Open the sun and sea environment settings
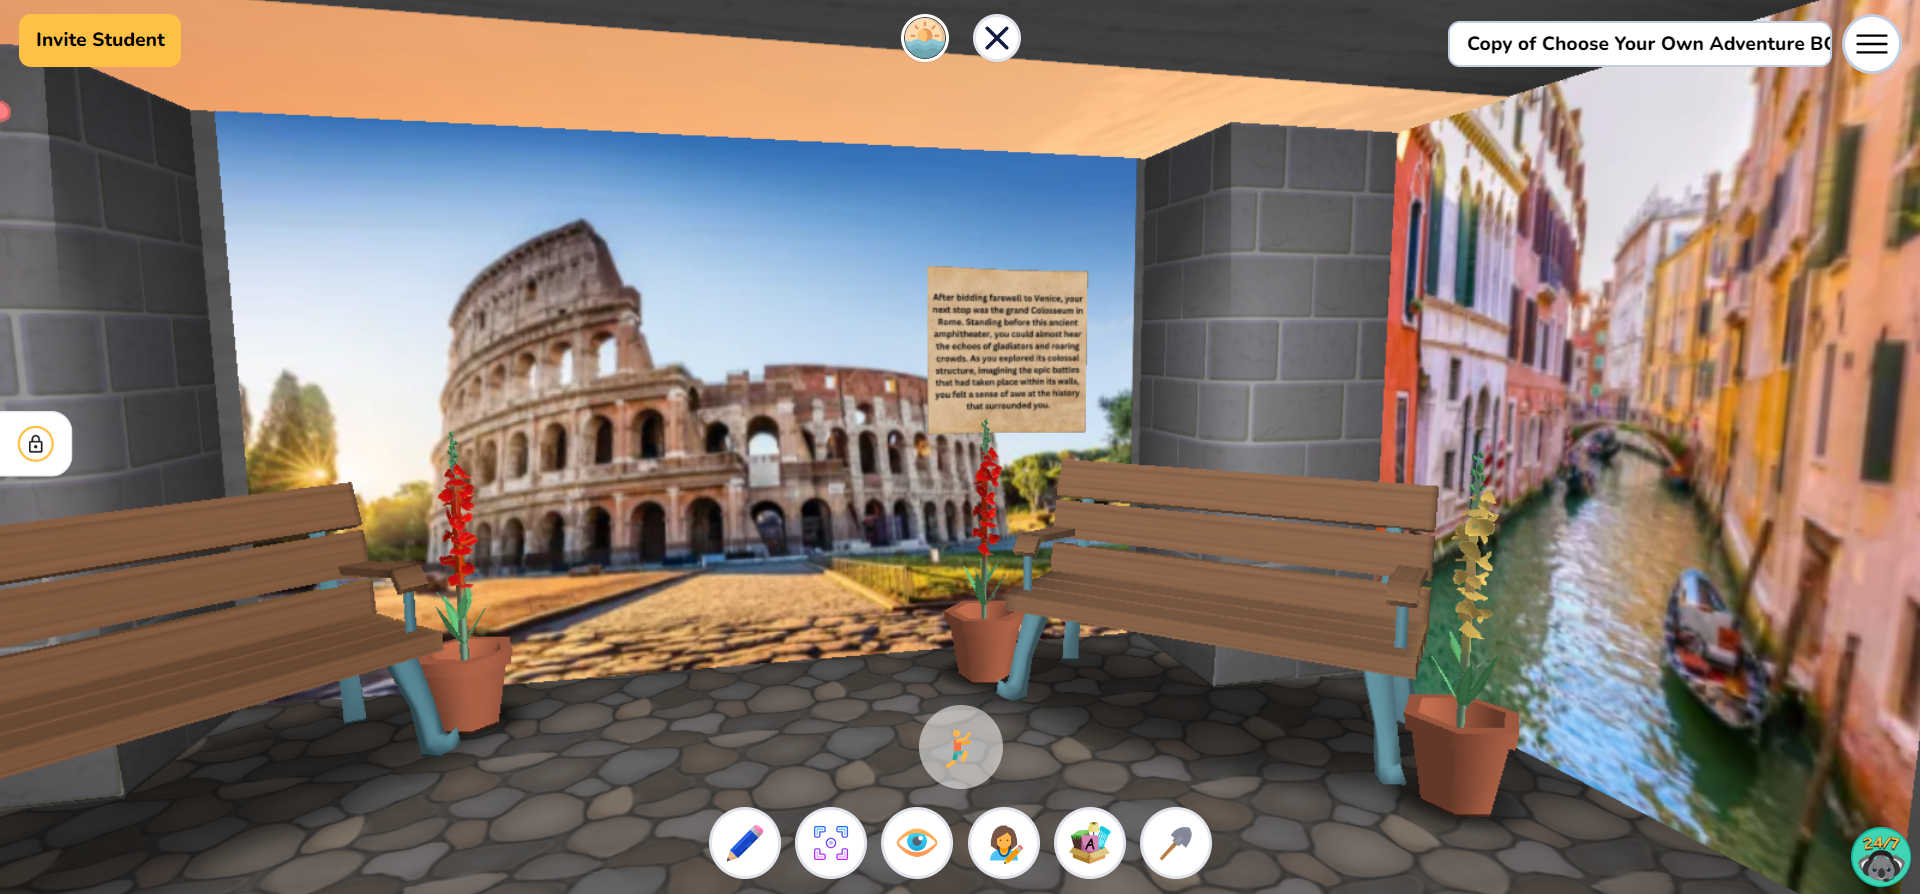Viewport: 1920px width, 894px height. pyautogui.click(x=925, y=38)
